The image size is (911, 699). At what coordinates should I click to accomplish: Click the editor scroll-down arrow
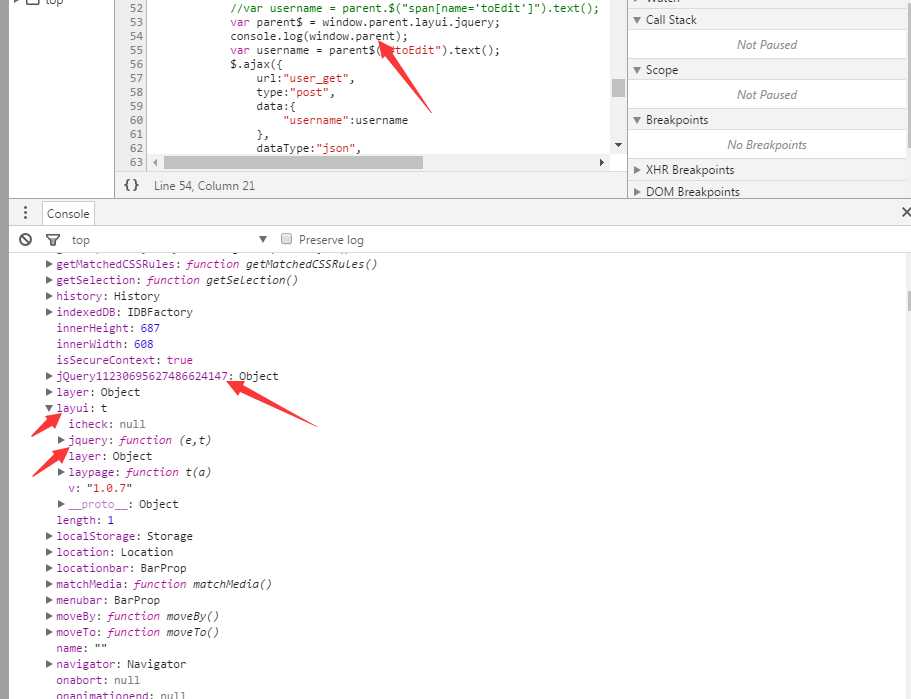pos(618,145)
